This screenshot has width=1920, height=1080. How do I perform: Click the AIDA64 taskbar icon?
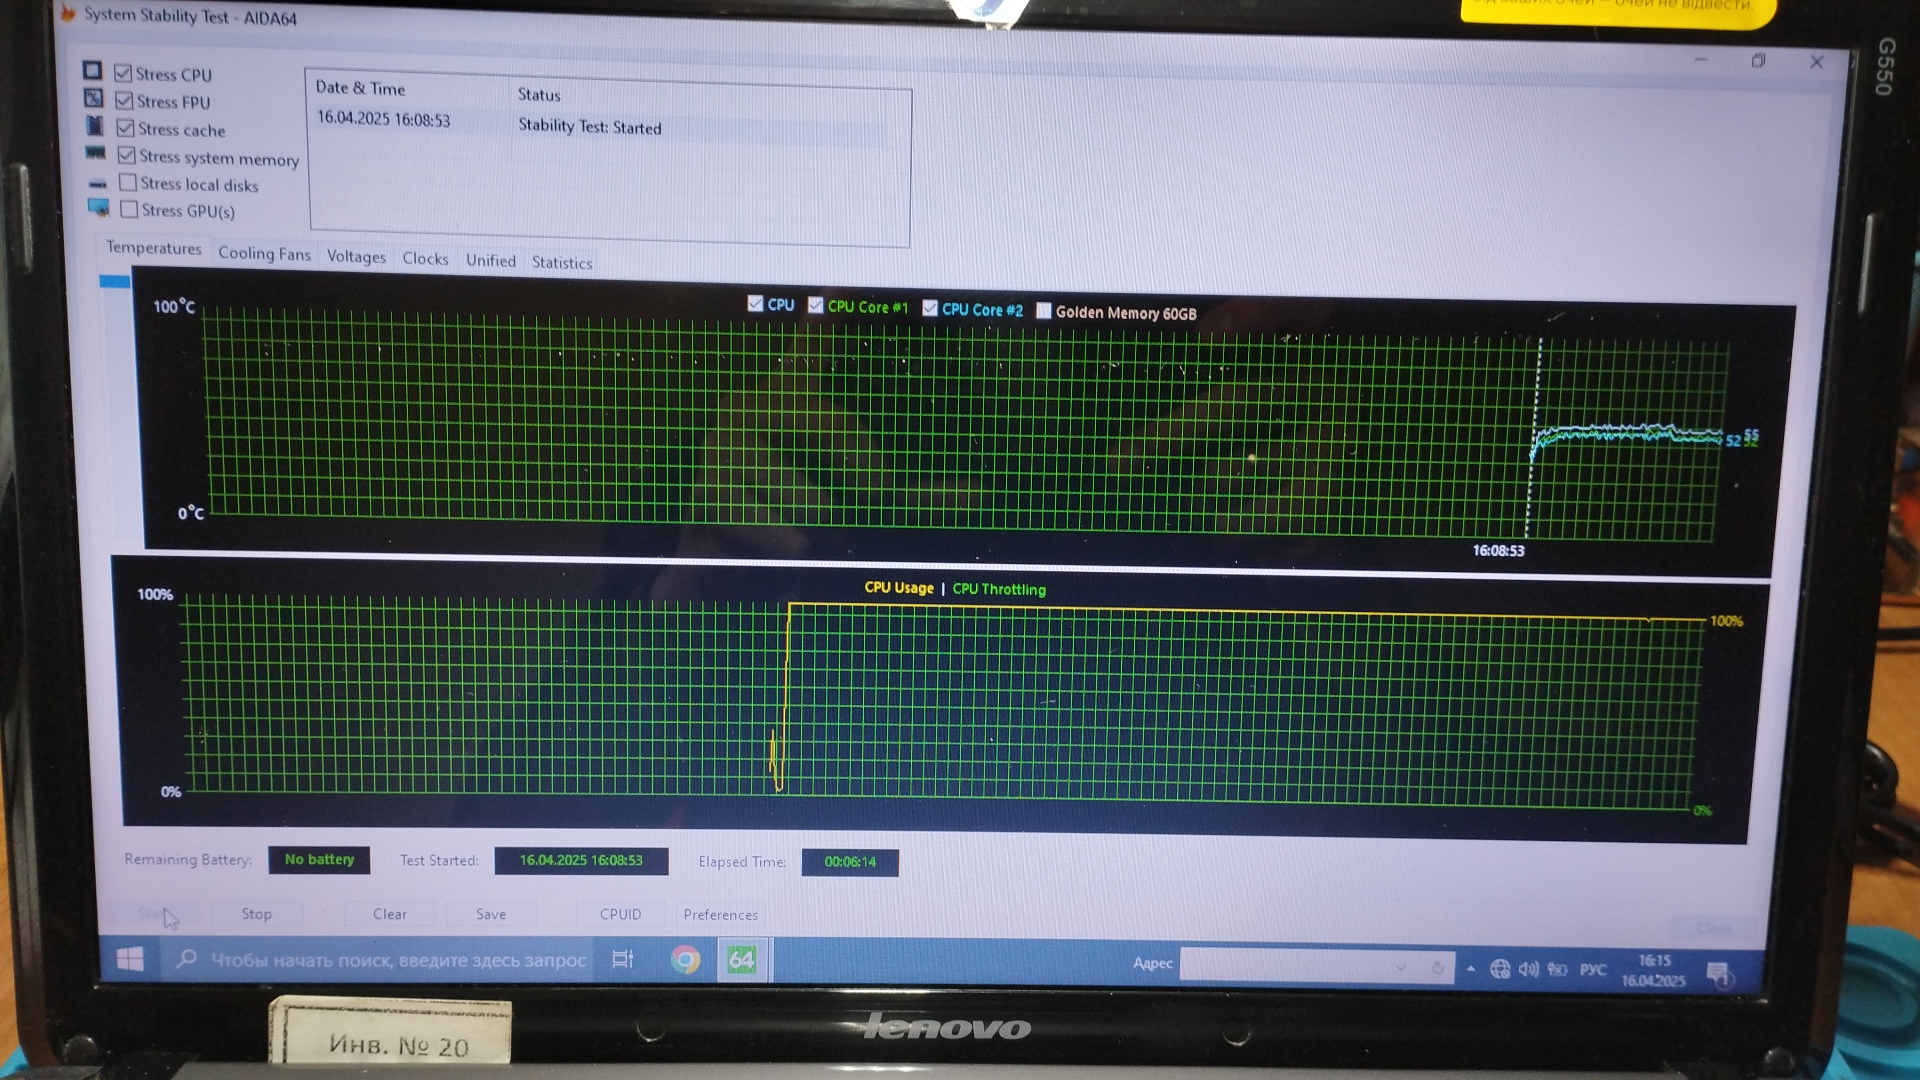pos(741,960)
